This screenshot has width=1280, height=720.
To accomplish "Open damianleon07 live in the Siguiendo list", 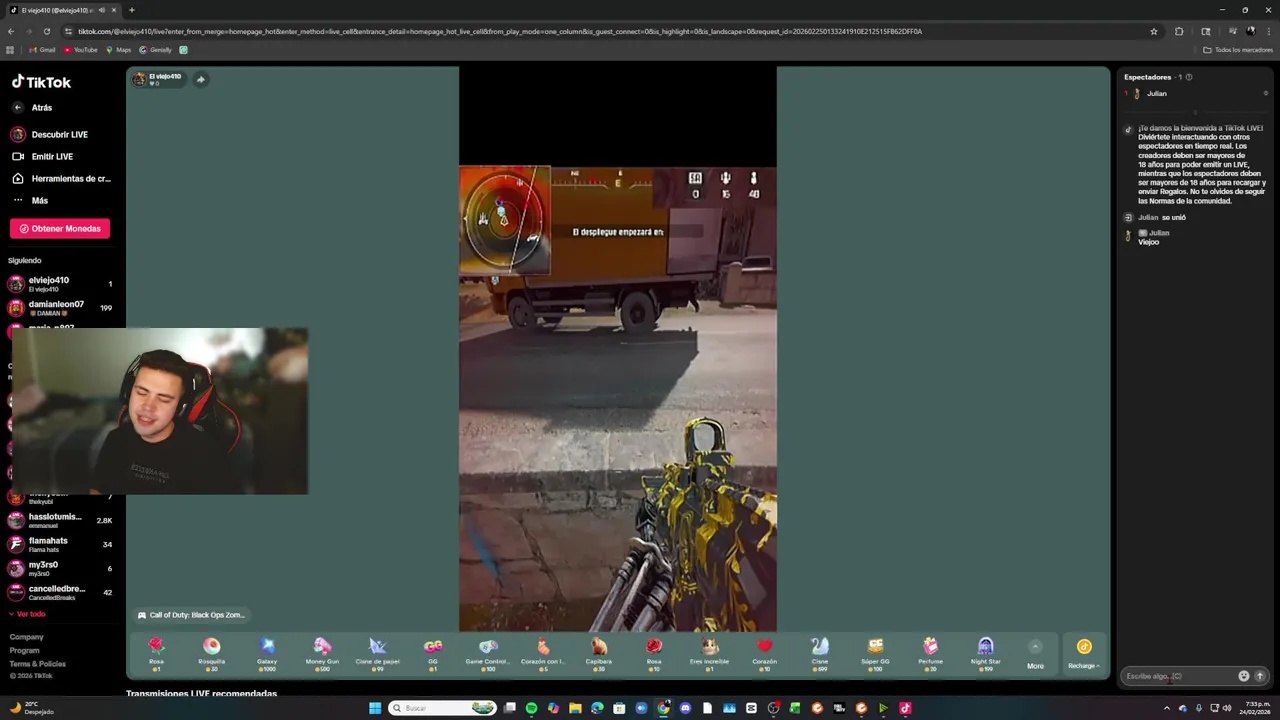I will (62, 308).
